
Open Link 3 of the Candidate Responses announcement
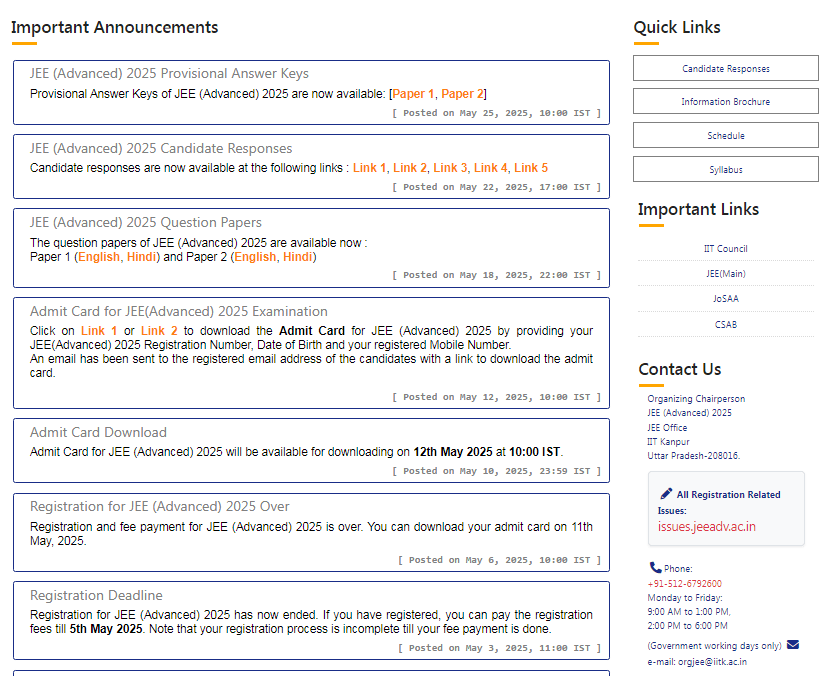(x=450, y=168)
